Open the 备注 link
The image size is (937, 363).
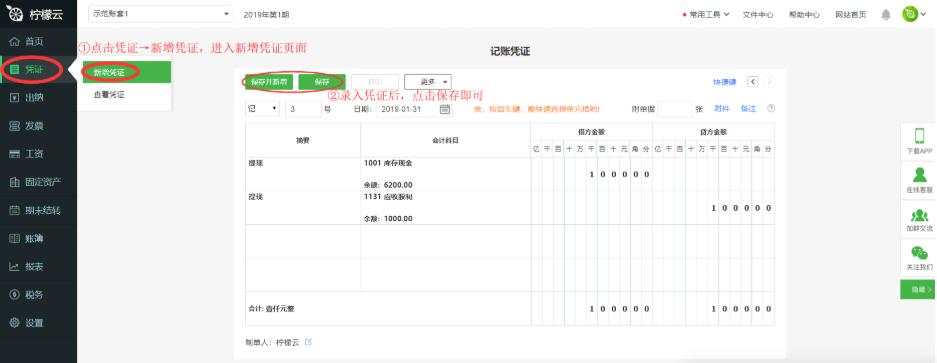point(748,109)
